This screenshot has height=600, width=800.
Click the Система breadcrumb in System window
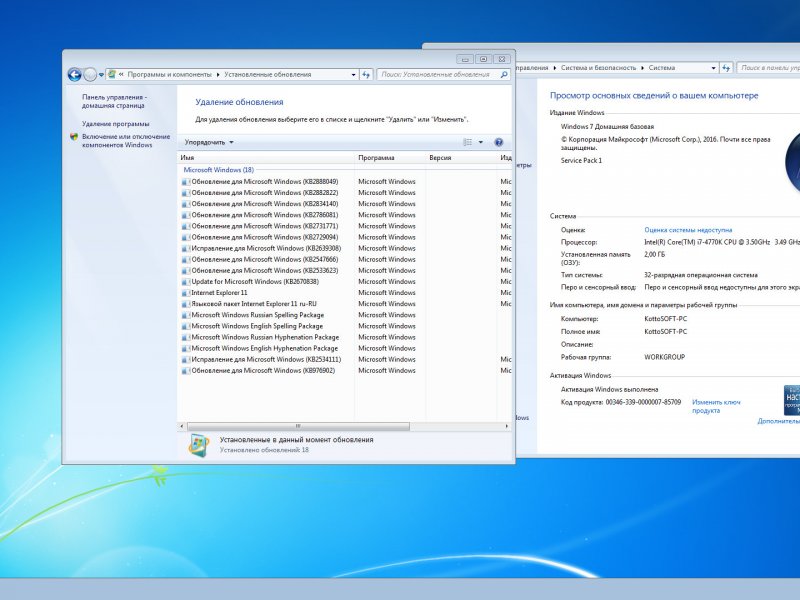point(662,68)
